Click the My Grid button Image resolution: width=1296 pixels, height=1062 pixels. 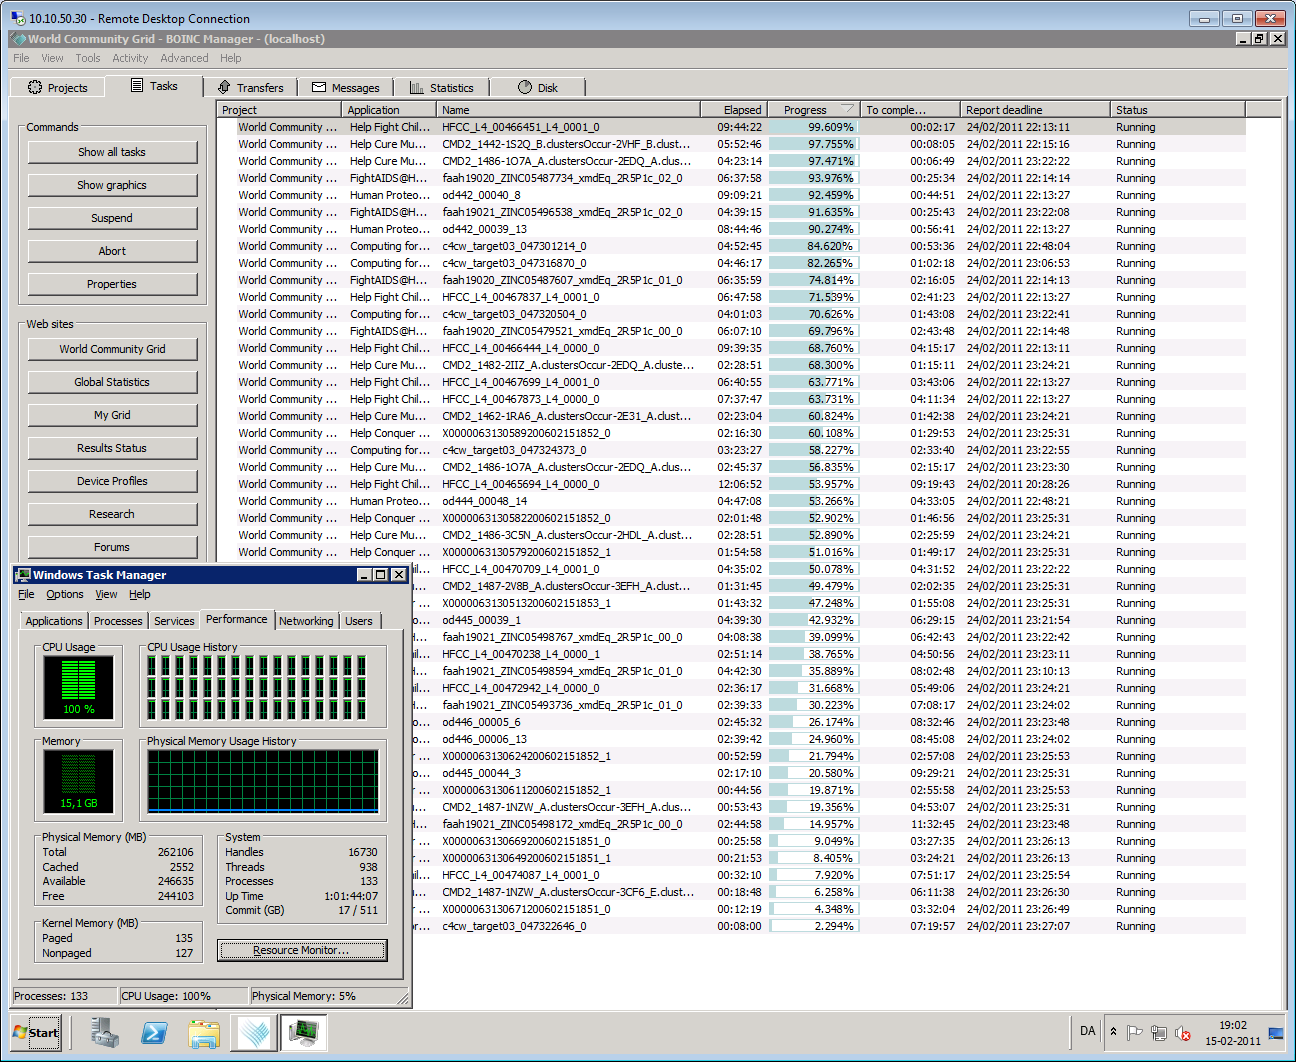tap(112, 415)
